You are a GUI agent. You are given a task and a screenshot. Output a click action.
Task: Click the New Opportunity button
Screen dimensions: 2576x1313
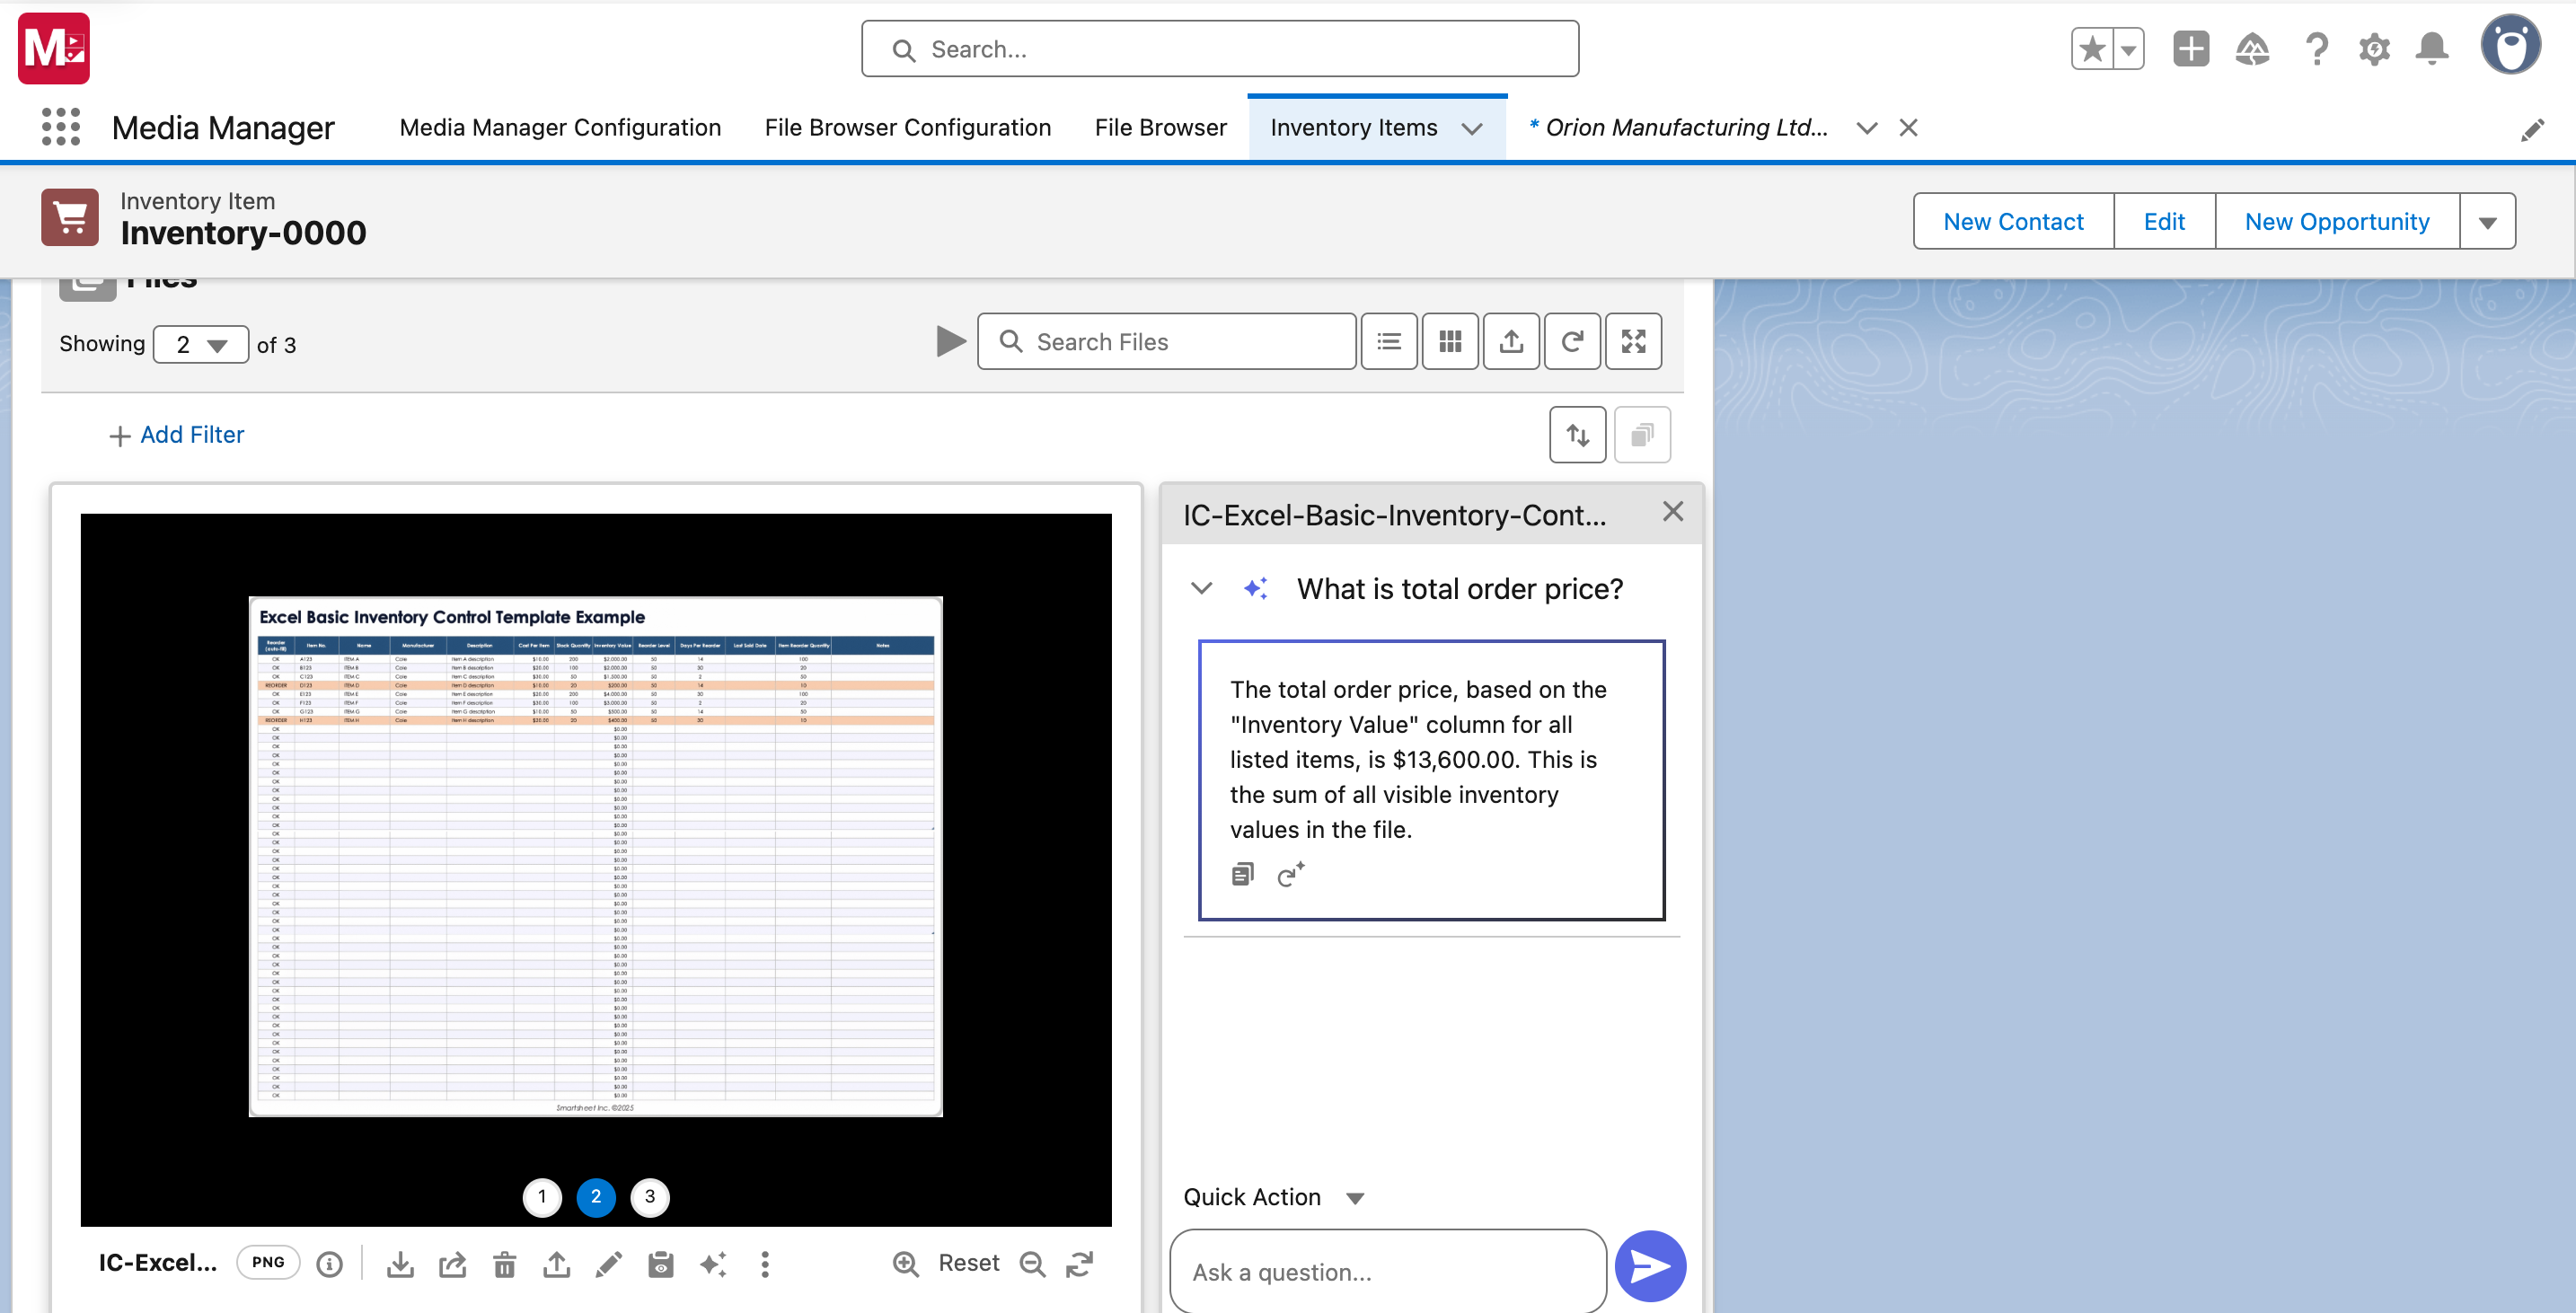[2336, 221]
